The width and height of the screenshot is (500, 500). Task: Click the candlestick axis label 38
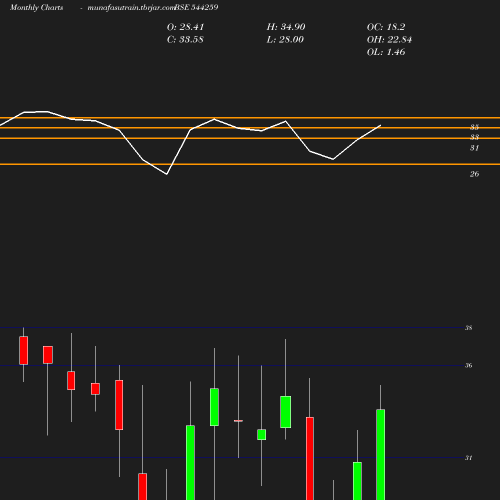pos(468,328)
